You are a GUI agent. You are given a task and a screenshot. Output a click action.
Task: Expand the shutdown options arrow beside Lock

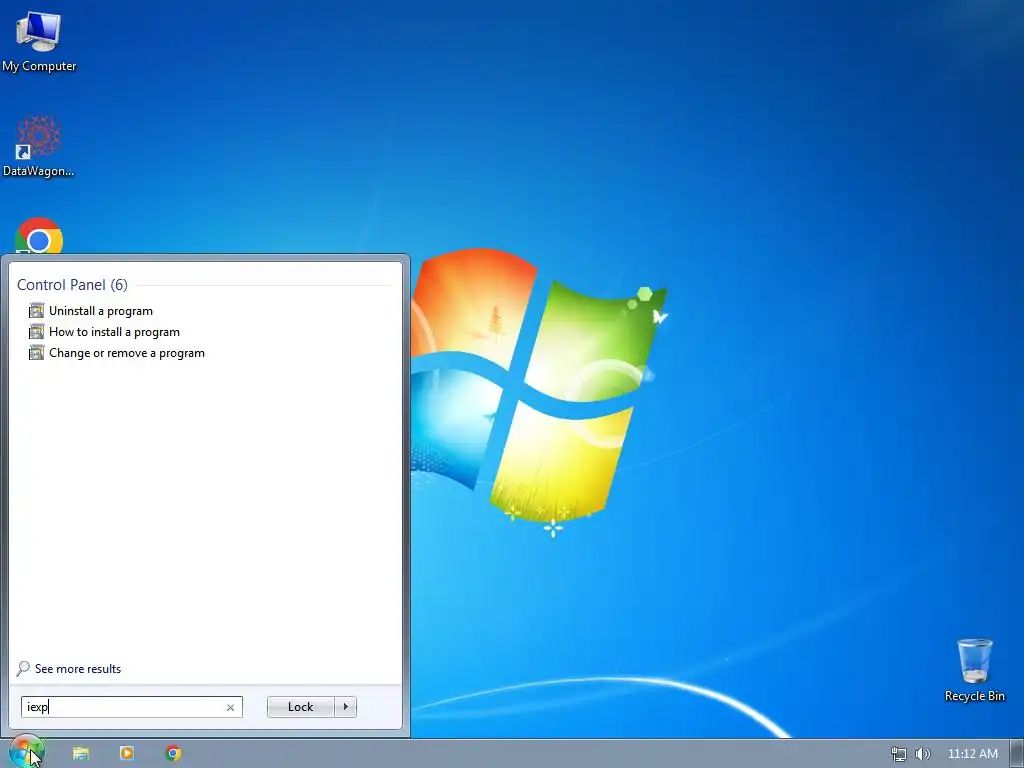pos(345,707)
